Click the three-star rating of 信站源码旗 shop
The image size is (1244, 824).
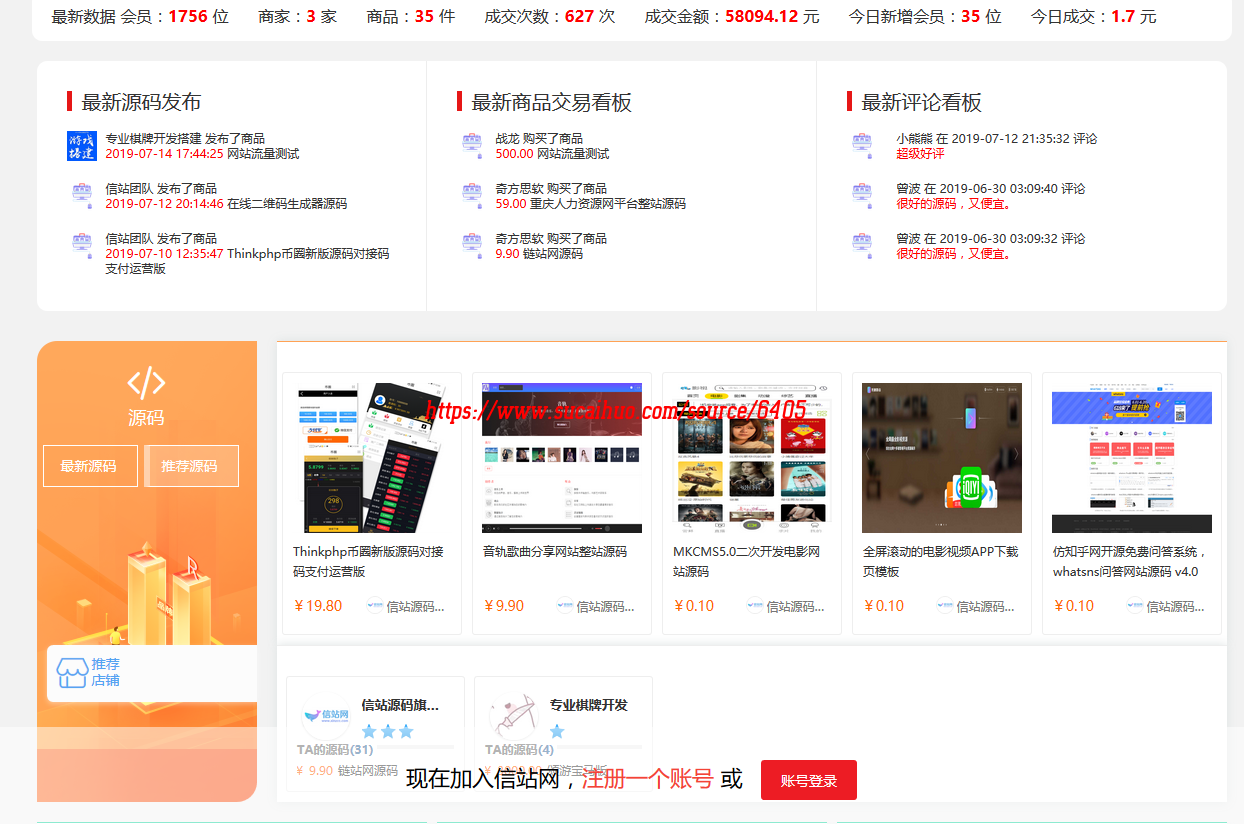point(388,731)
